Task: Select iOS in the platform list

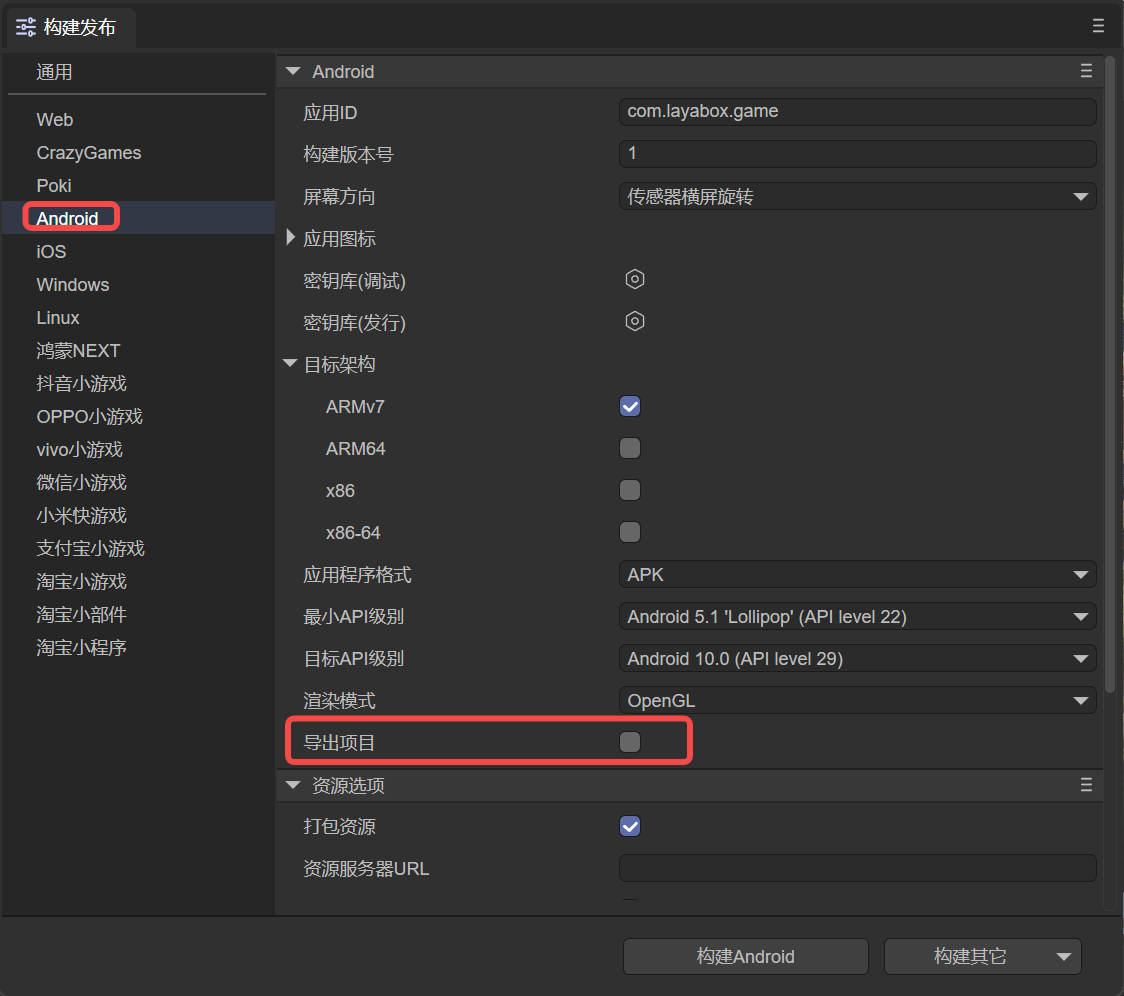Action: coord(51,251)
